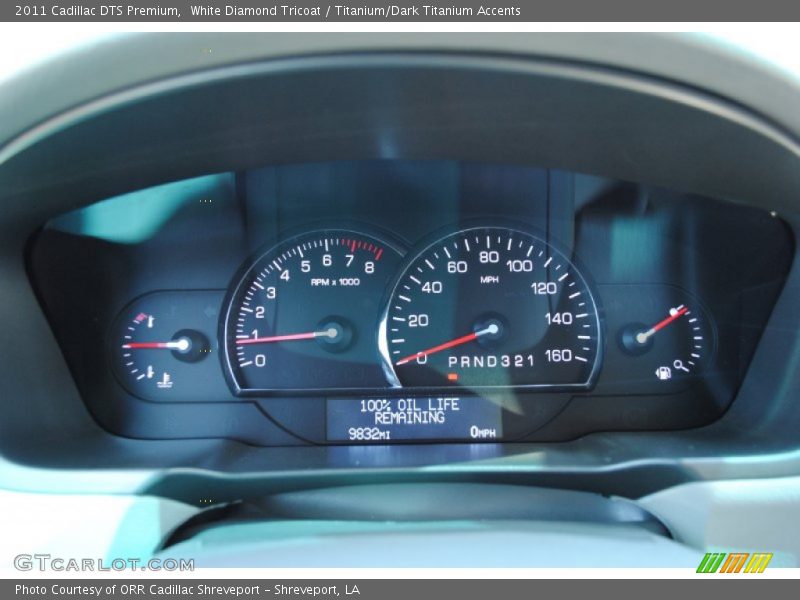This screenshot has width=800, height=600.
Task: Click the "D" in the gear indicator
Action: tap(492, 362)
